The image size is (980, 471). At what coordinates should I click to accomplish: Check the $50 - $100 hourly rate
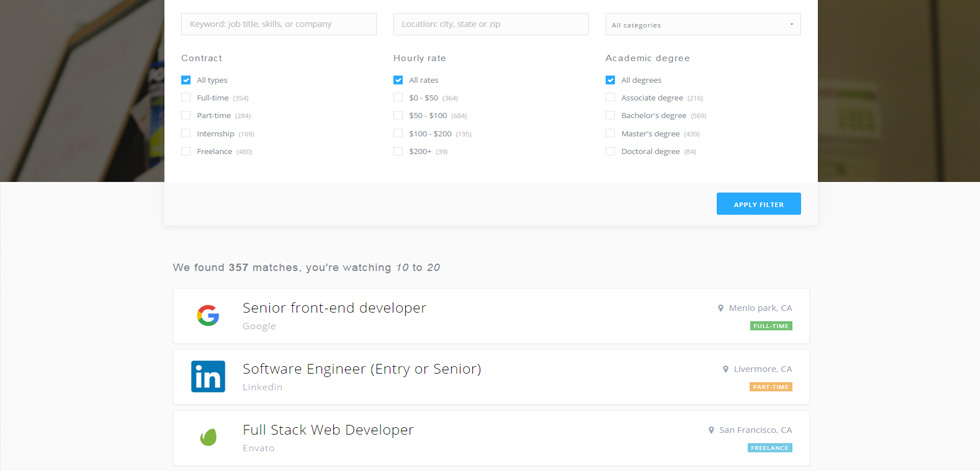tap(398, 116)
